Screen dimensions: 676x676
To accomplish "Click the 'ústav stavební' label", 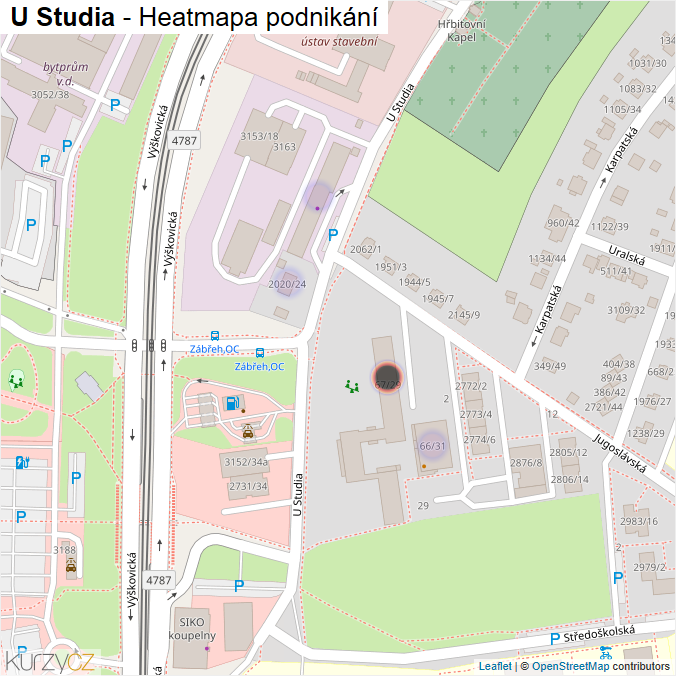I will [x=339, y=42].
